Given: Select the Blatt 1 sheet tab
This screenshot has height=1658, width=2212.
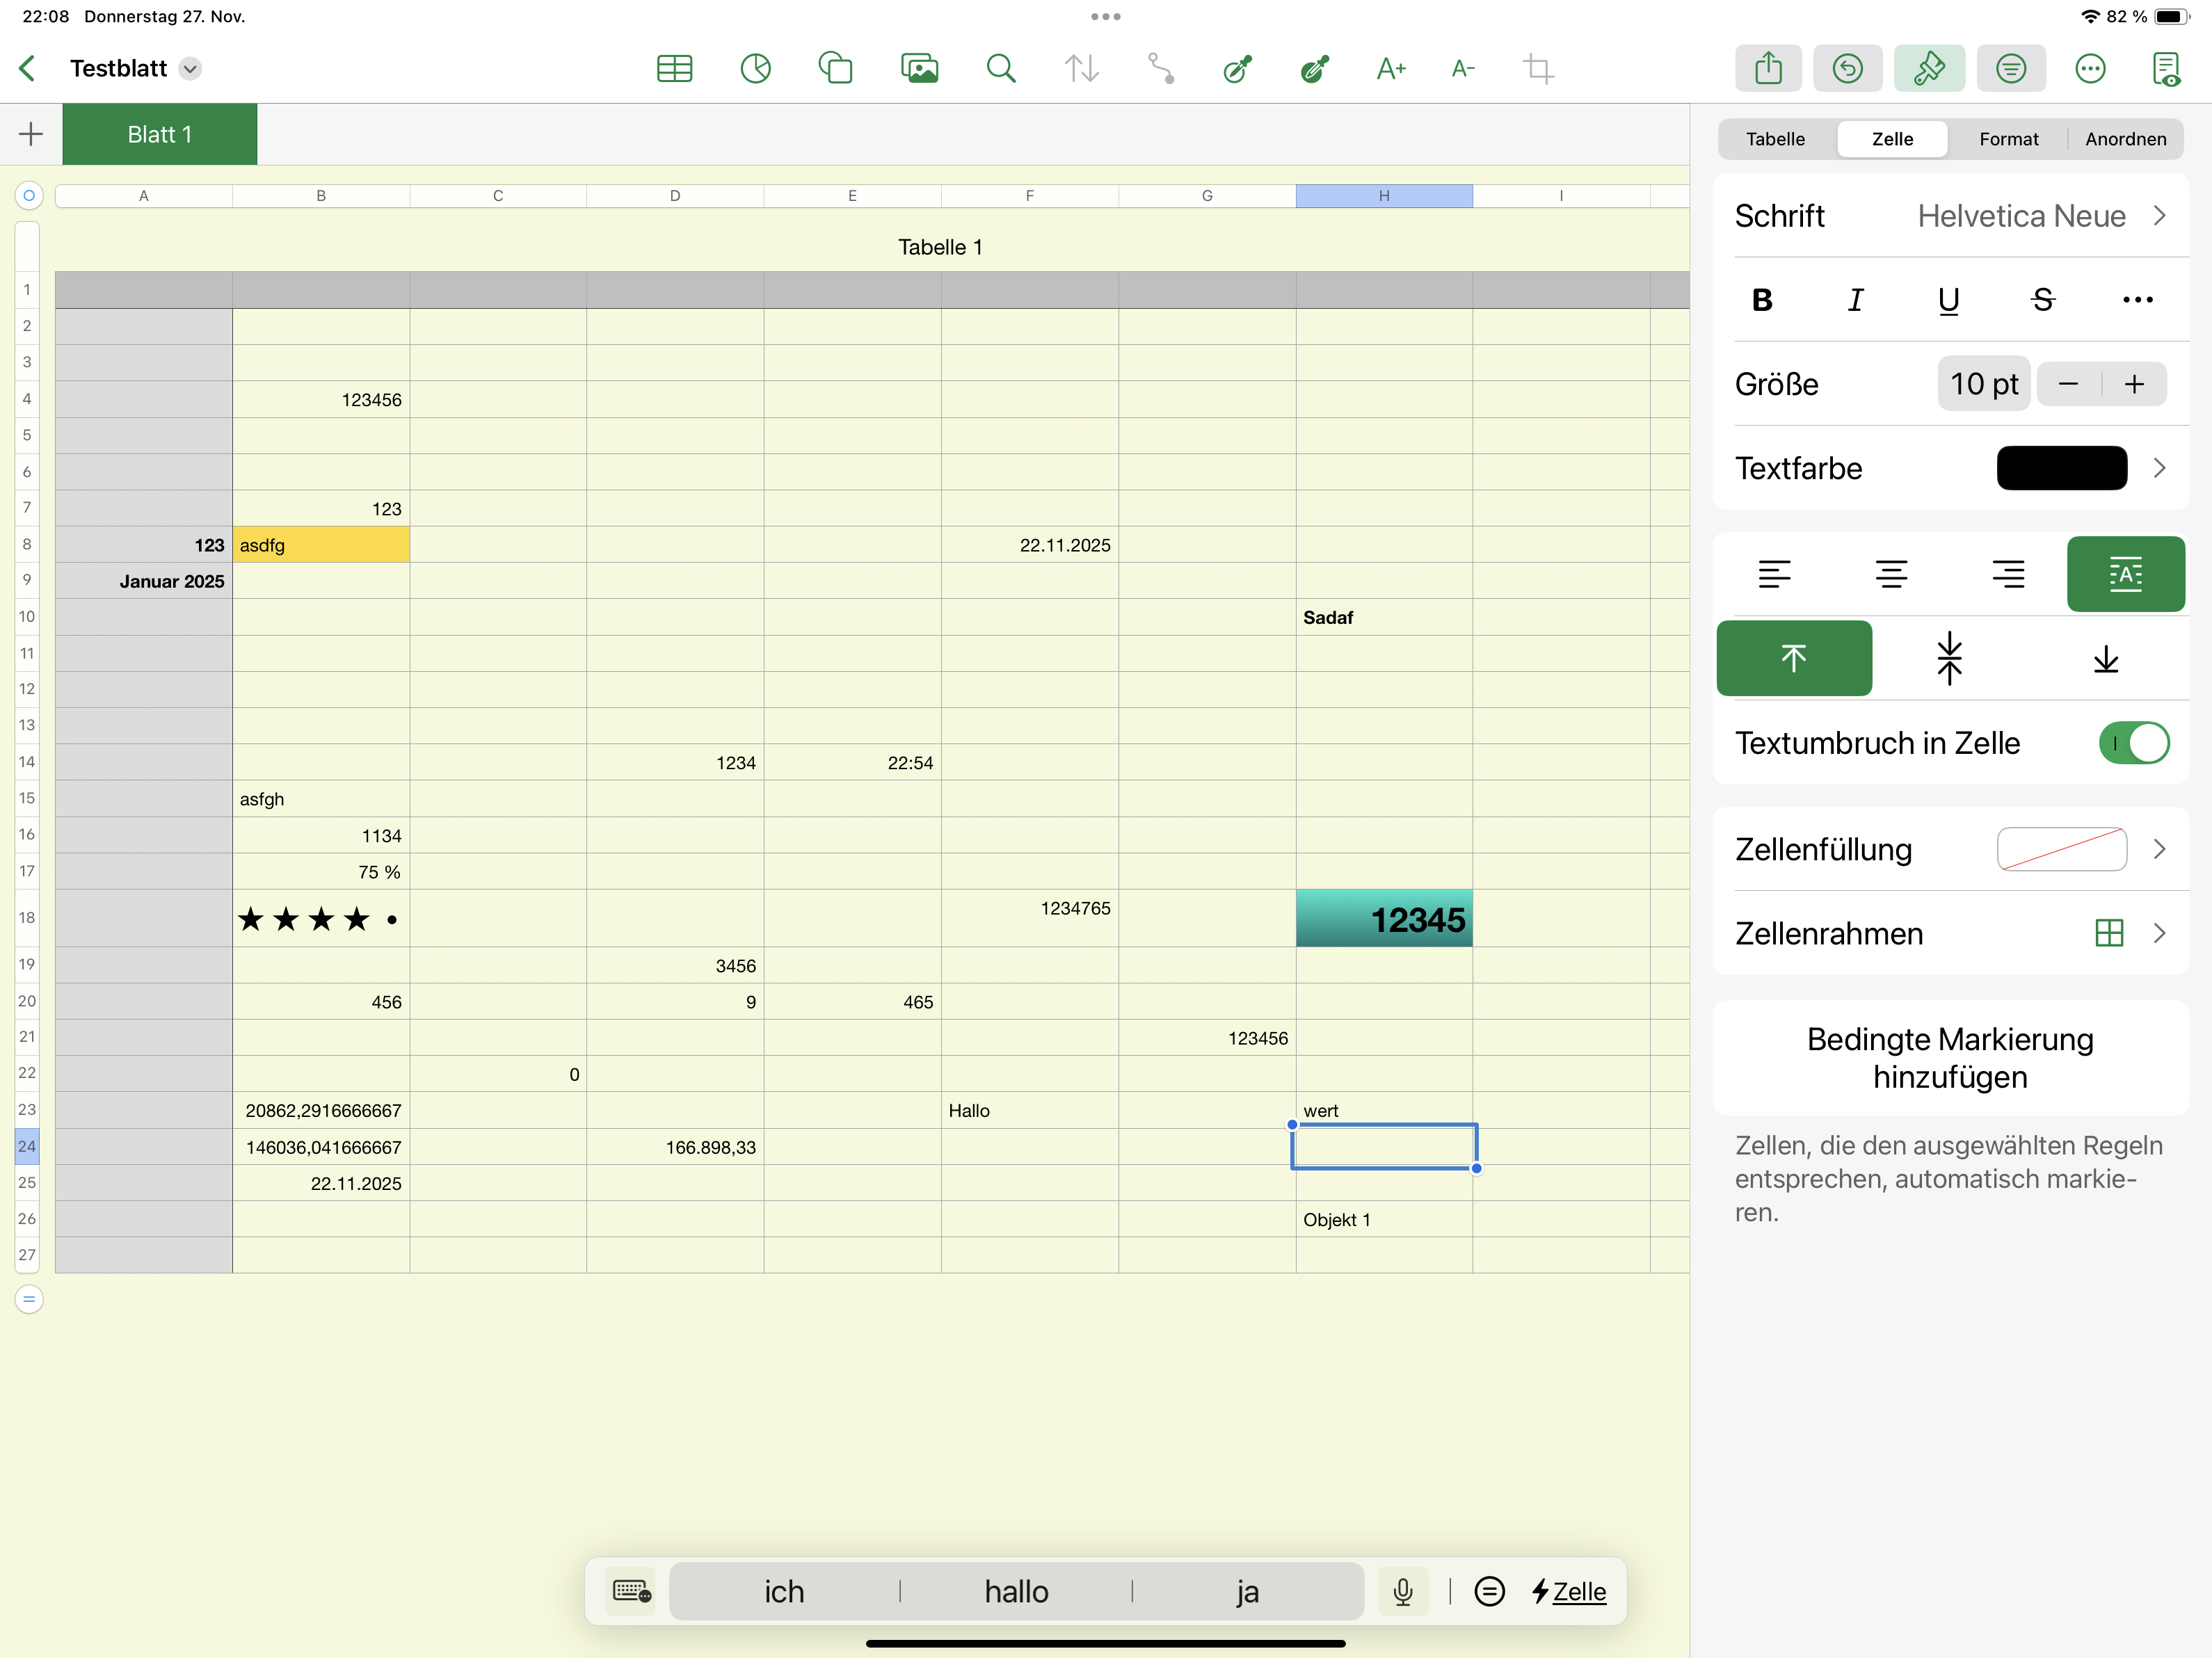Looking at the screenshot, I should pyautogui.click(x=159, y=135).
